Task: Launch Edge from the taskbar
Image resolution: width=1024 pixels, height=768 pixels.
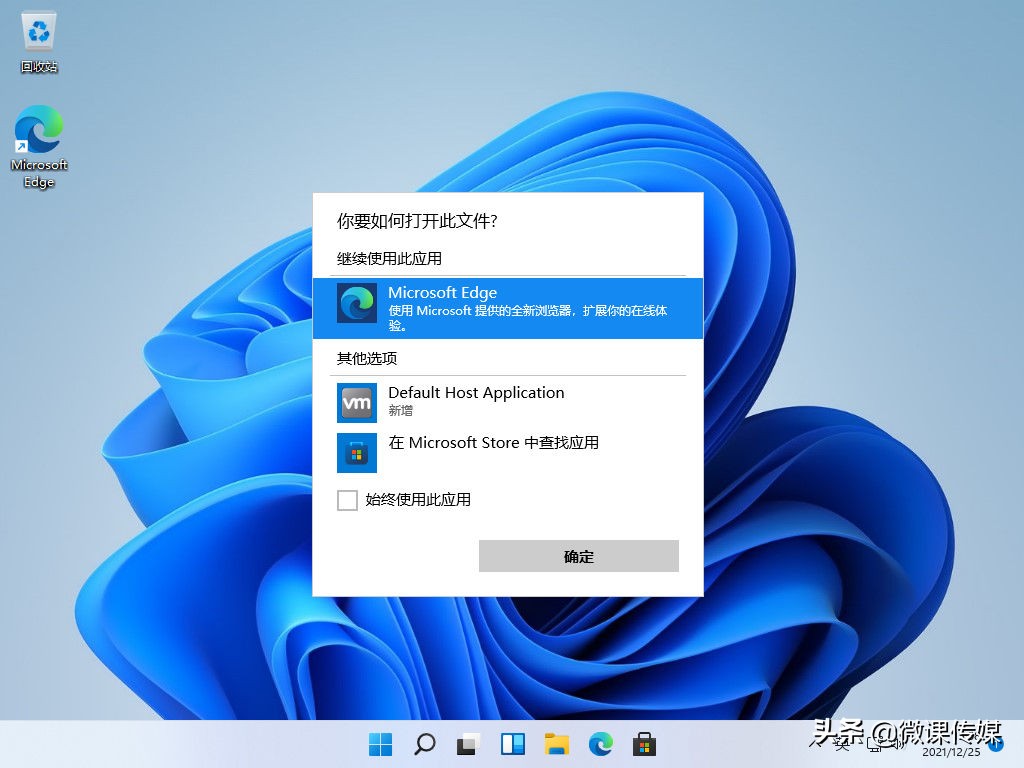Action: [600, 744]
